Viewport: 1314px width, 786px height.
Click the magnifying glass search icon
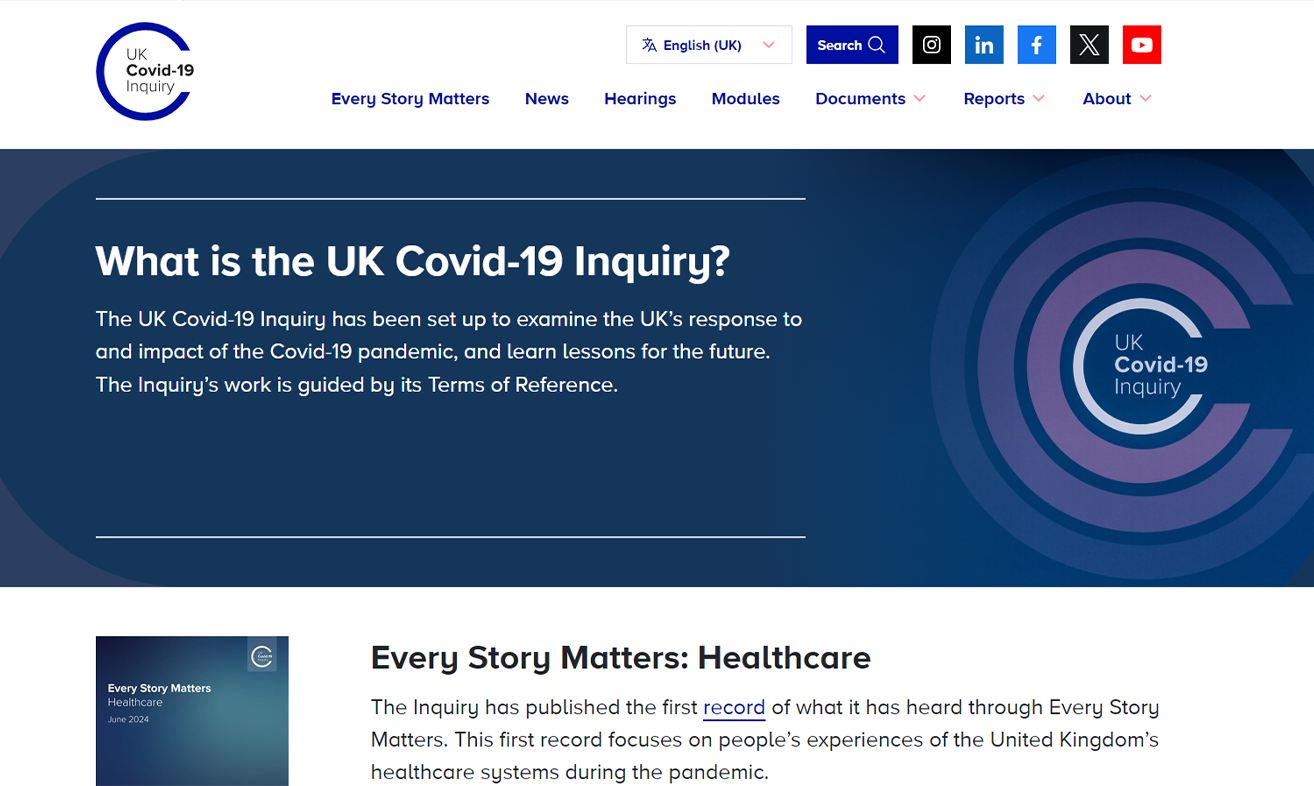tap(877, 45)
